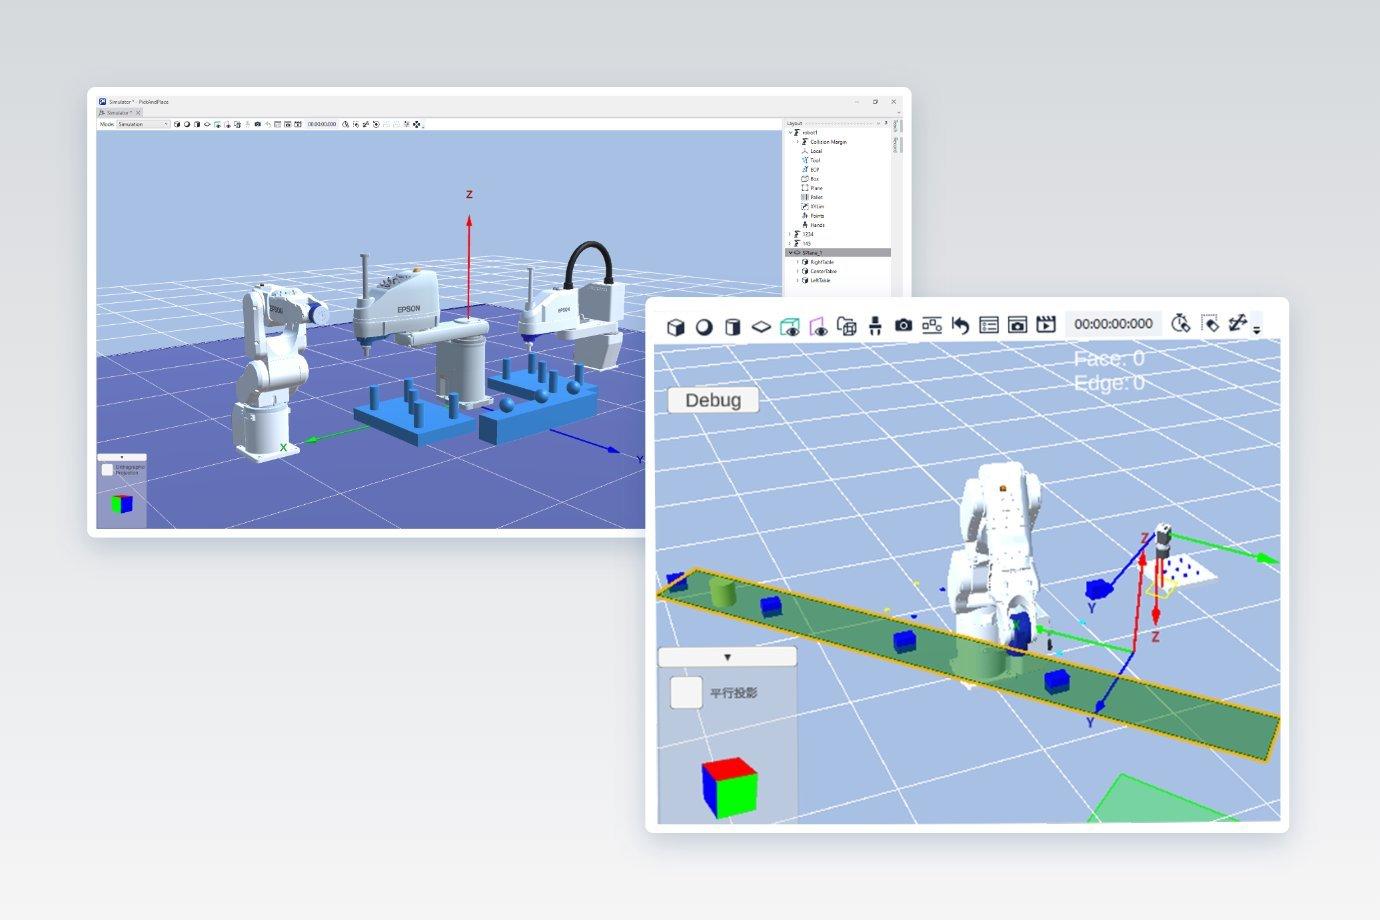1380x920 pixels.
Task: Select Hands in the Layout tree
Action: click(817, 225)
